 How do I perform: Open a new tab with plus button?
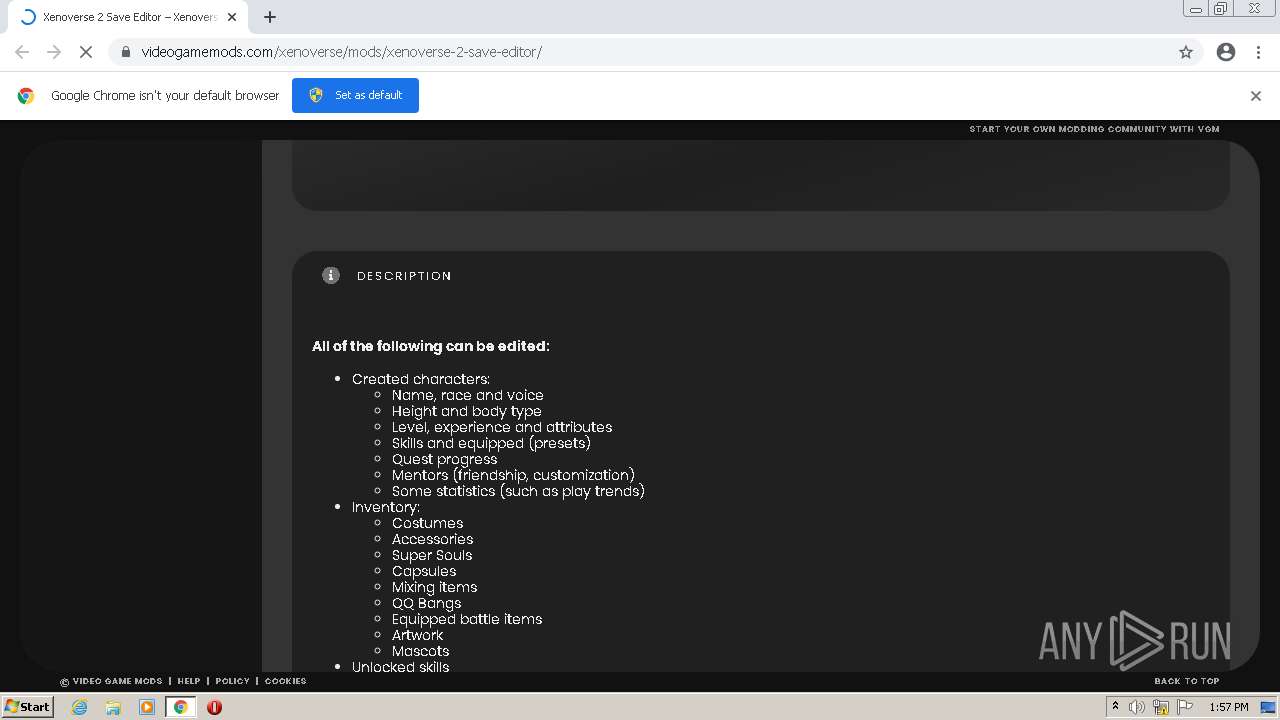(x=270, y=17)
